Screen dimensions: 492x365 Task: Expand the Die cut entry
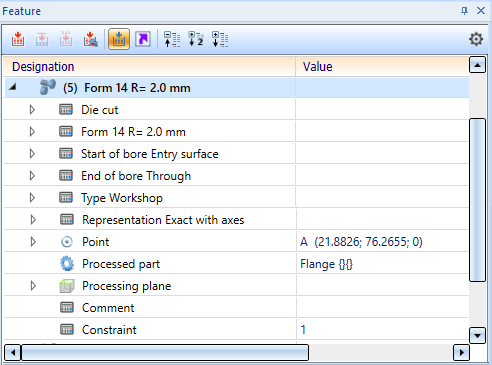point(32,109)
